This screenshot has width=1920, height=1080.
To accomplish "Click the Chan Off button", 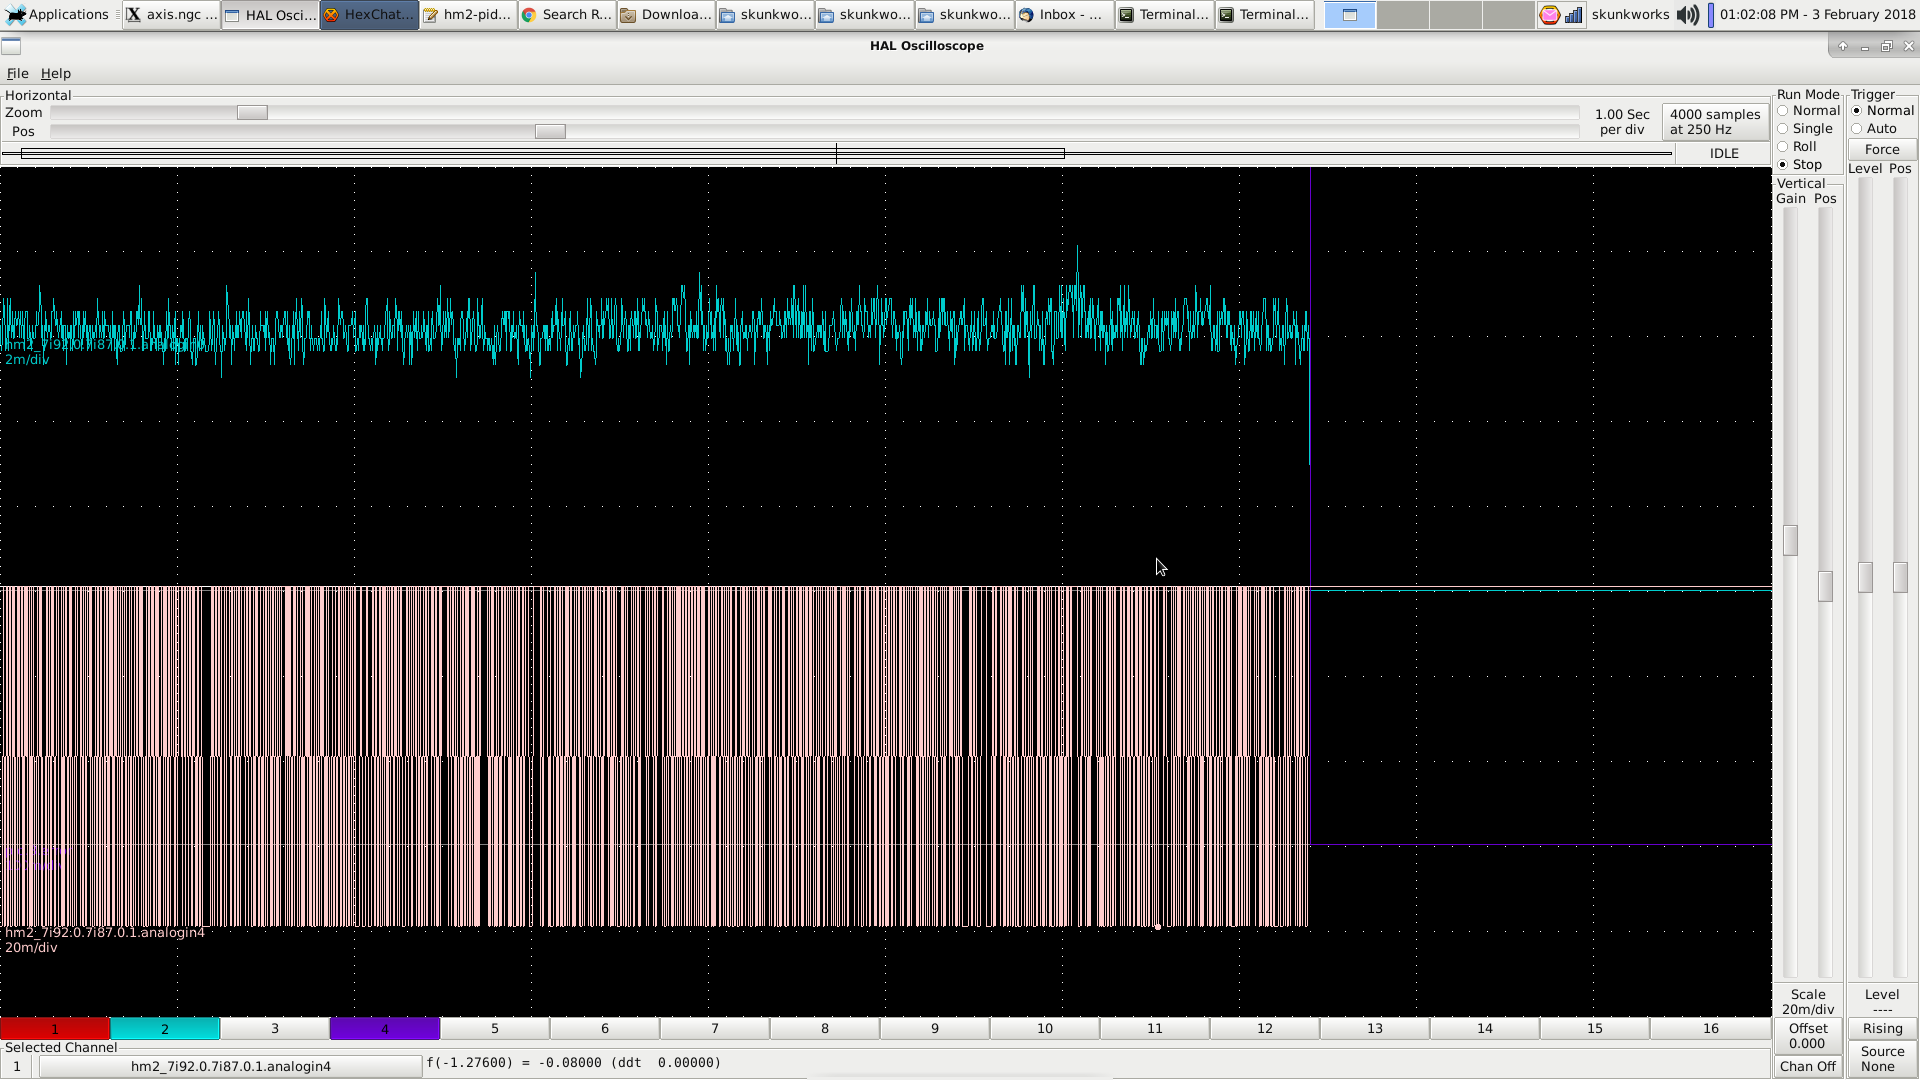I will (1807, 1066).
